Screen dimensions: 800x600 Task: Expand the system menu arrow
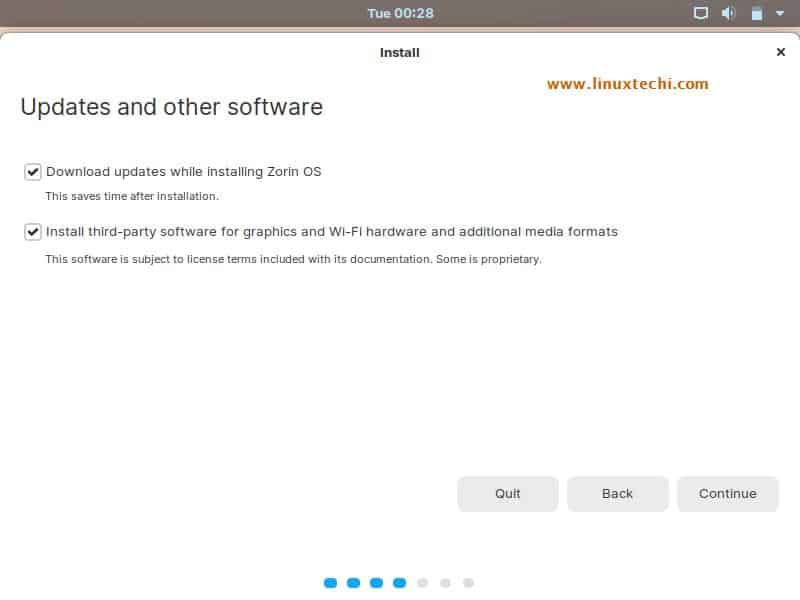780,13
